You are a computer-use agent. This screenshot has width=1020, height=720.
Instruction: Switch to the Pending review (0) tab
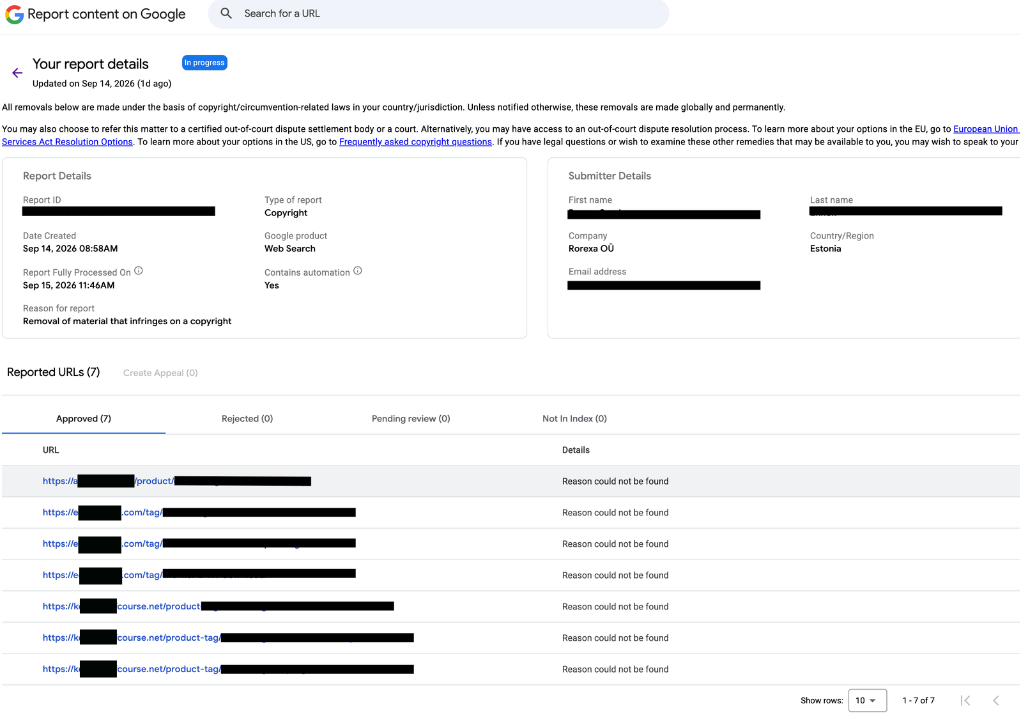click(x=410, y=419)
